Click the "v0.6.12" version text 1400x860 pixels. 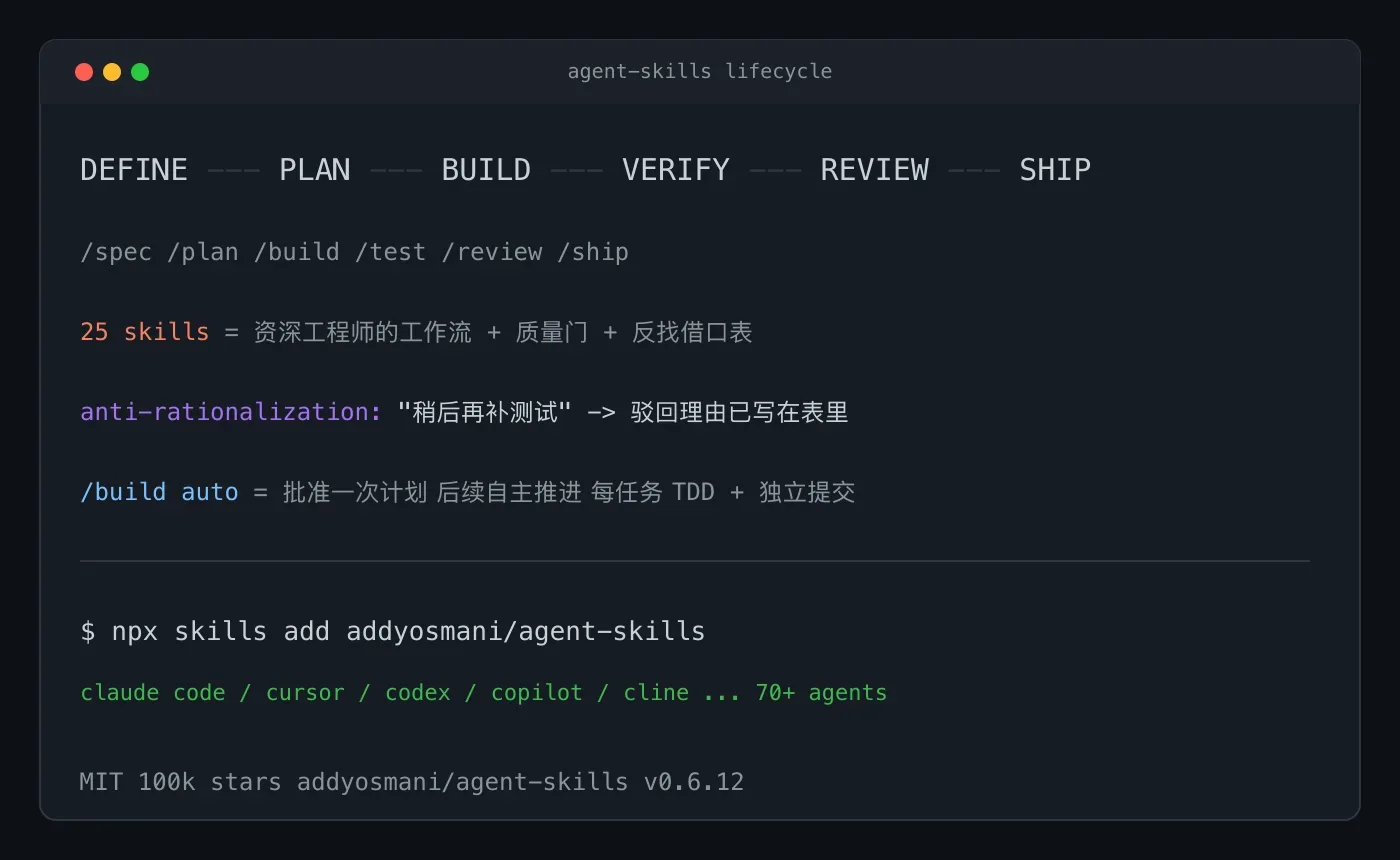point(694,782)
